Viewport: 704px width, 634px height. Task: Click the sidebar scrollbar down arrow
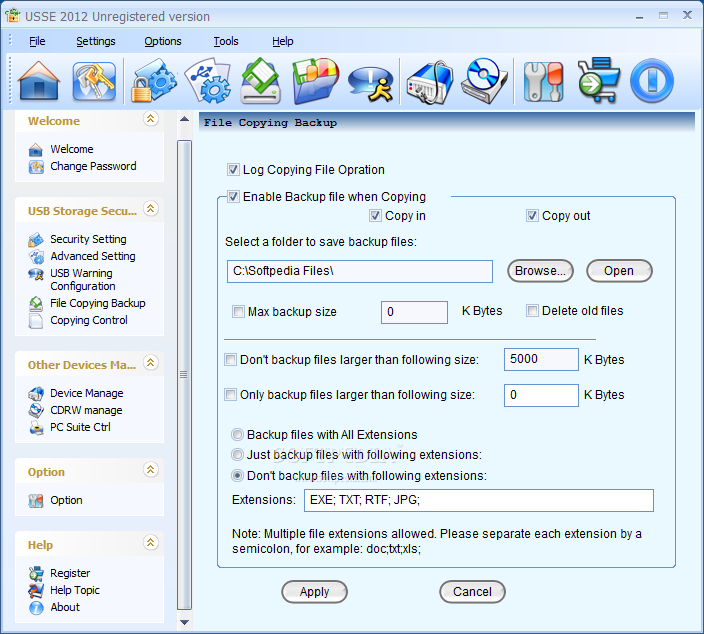(x=184, y=622)
